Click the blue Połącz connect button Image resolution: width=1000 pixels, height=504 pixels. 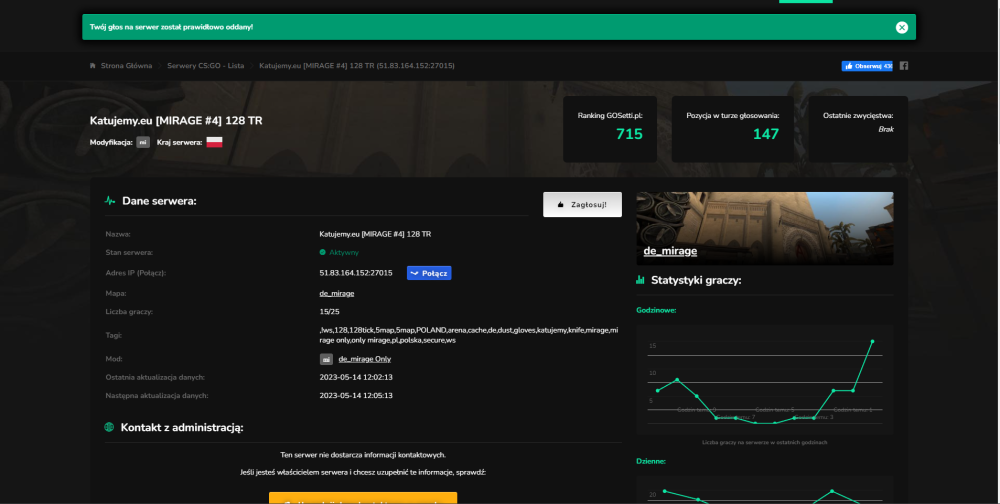pyautogui.click(x=429, y=273)
